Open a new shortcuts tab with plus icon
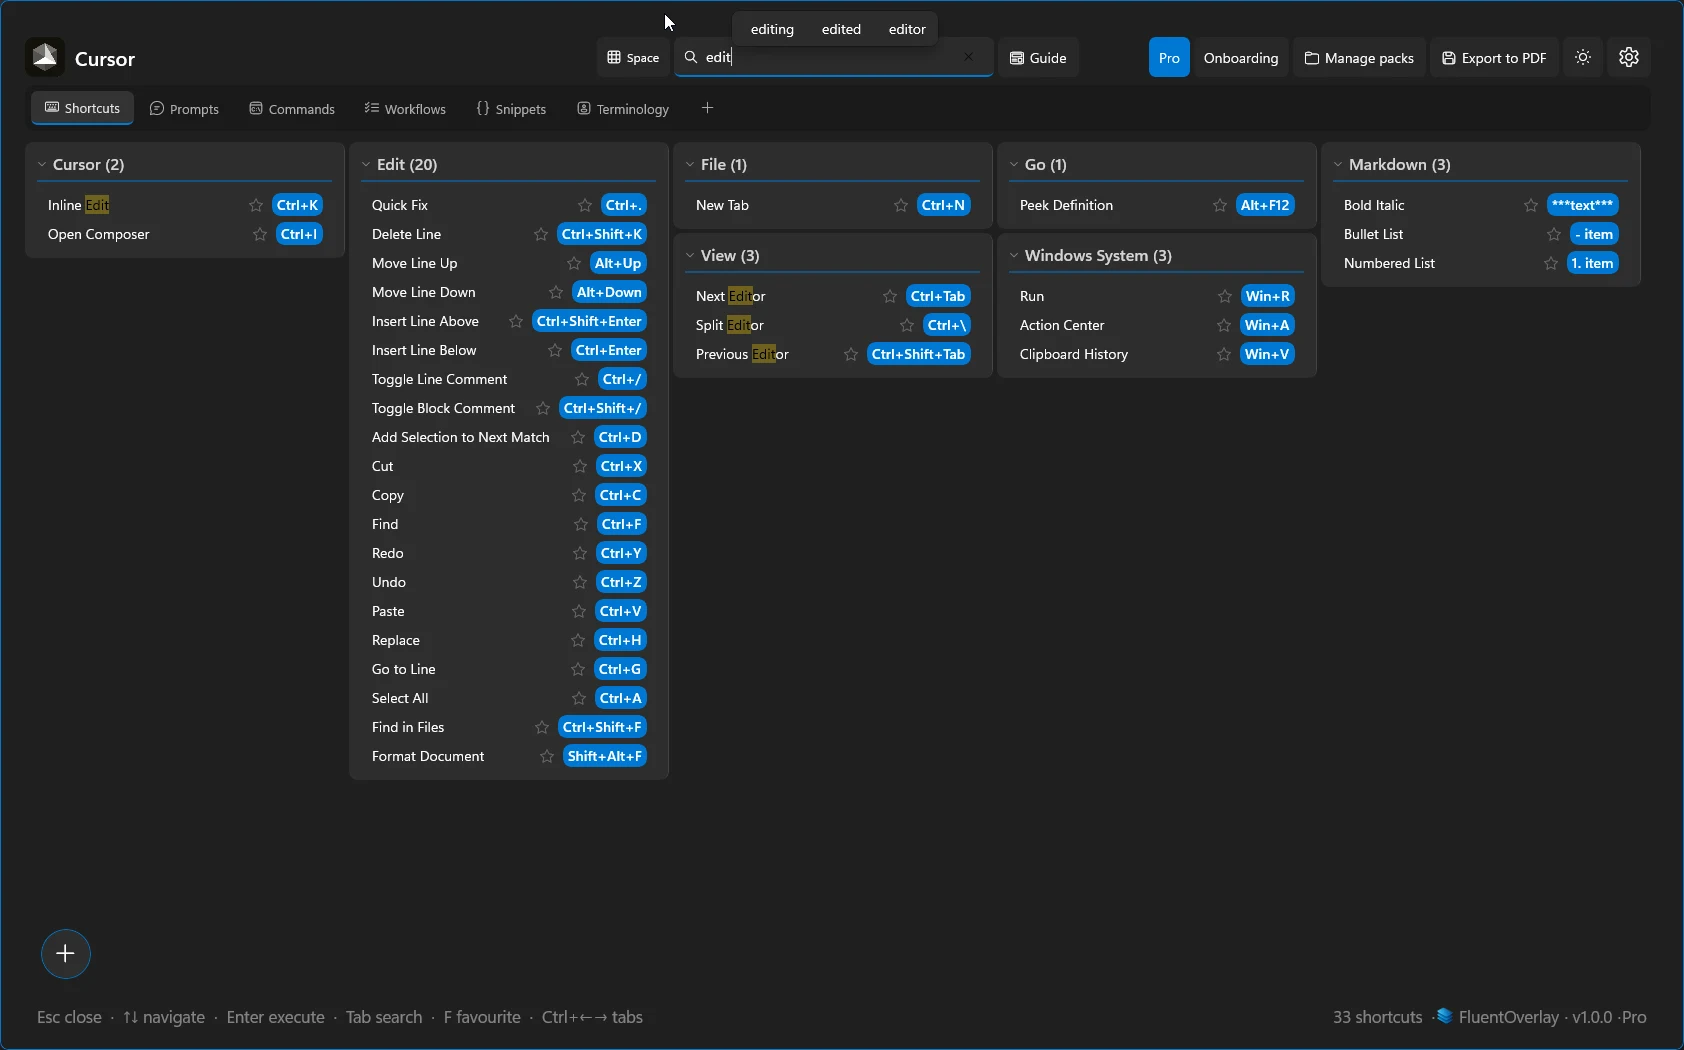Screen dimensions: 1684x1050 (707, 107)
